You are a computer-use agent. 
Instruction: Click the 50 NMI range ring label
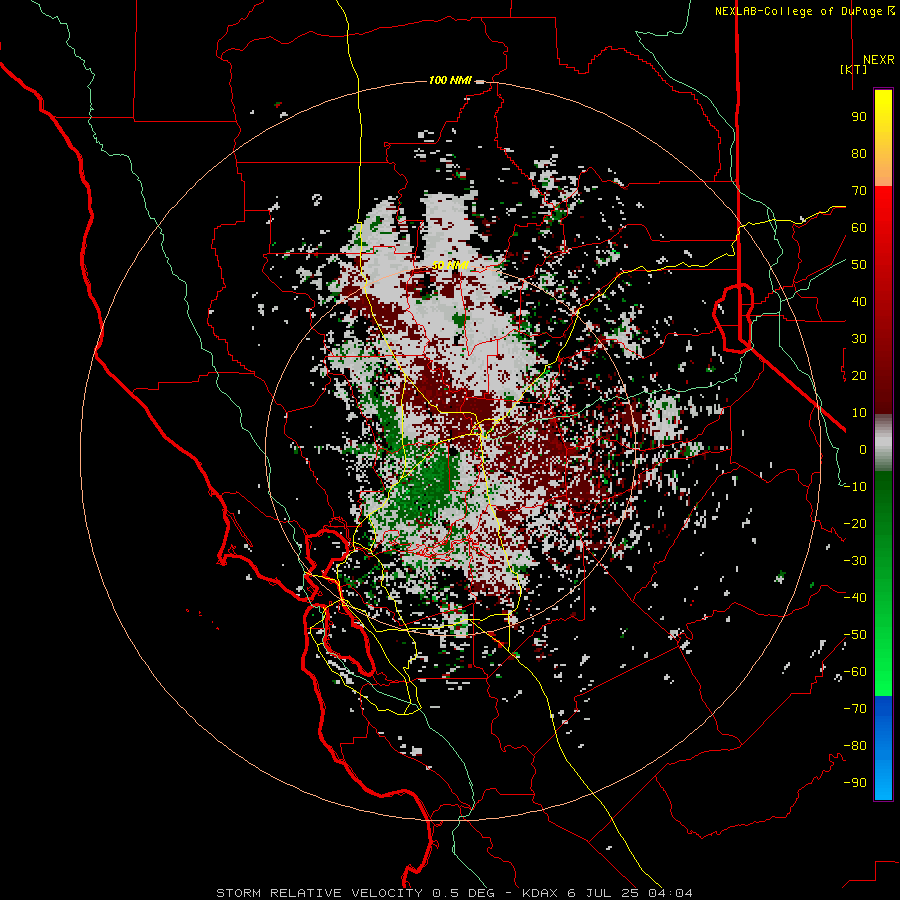(x=450, y=265)
